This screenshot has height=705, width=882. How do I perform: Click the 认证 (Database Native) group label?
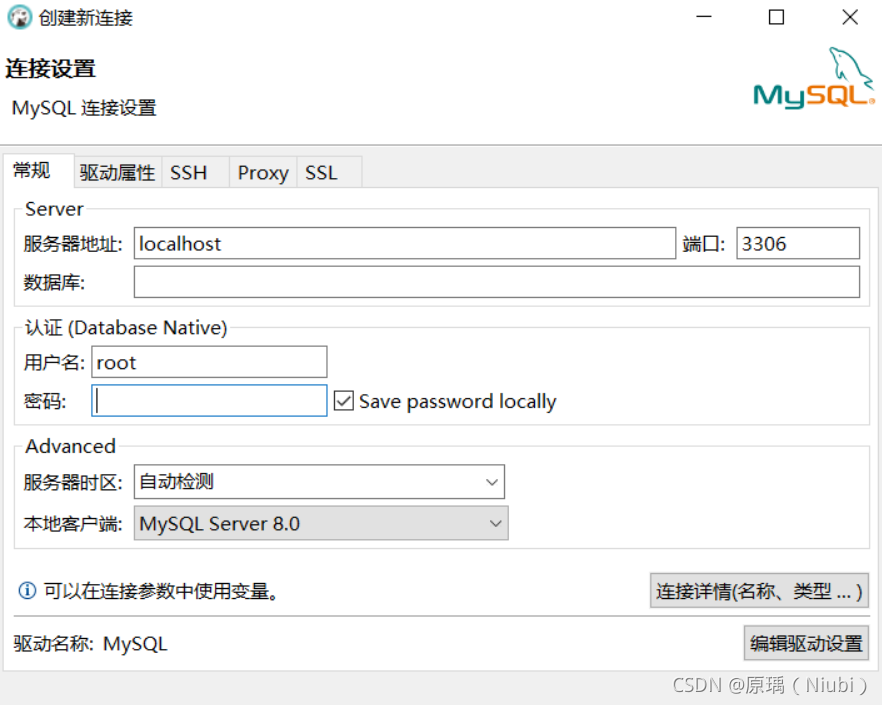point(126,327)
